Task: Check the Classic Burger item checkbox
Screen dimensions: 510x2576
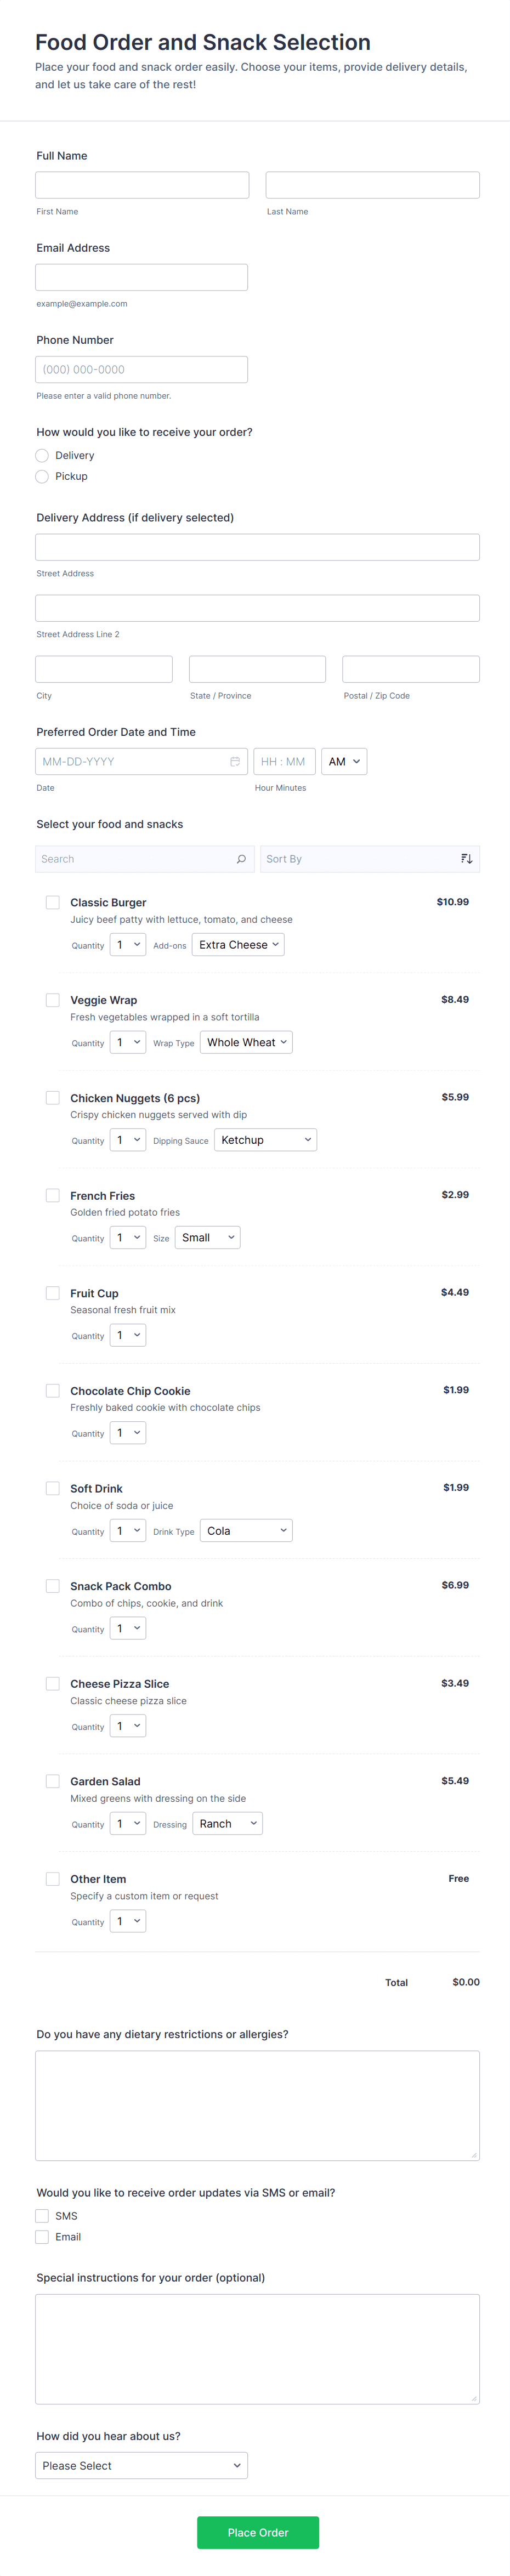Action: tap(53, 902)
